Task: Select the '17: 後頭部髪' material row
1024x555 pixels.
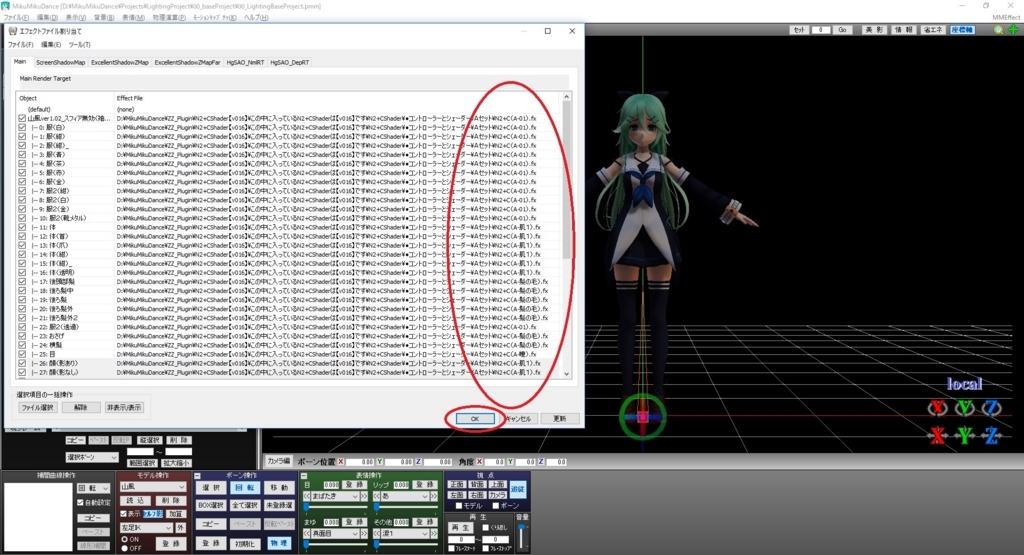Action: pos(287,281)
